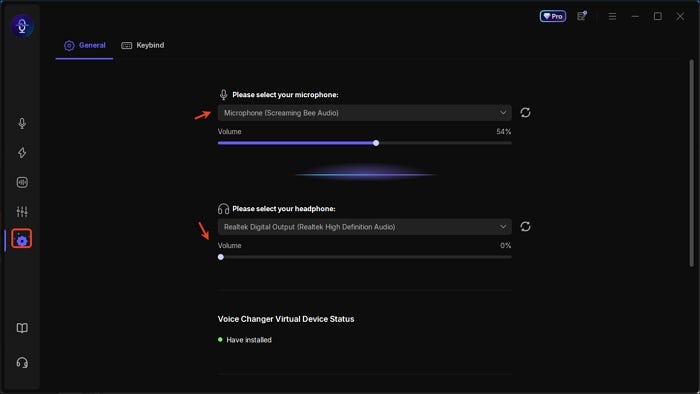Click the headphone volume slider handle
This screenshot has height=394, width=700.
pos(221,257)
